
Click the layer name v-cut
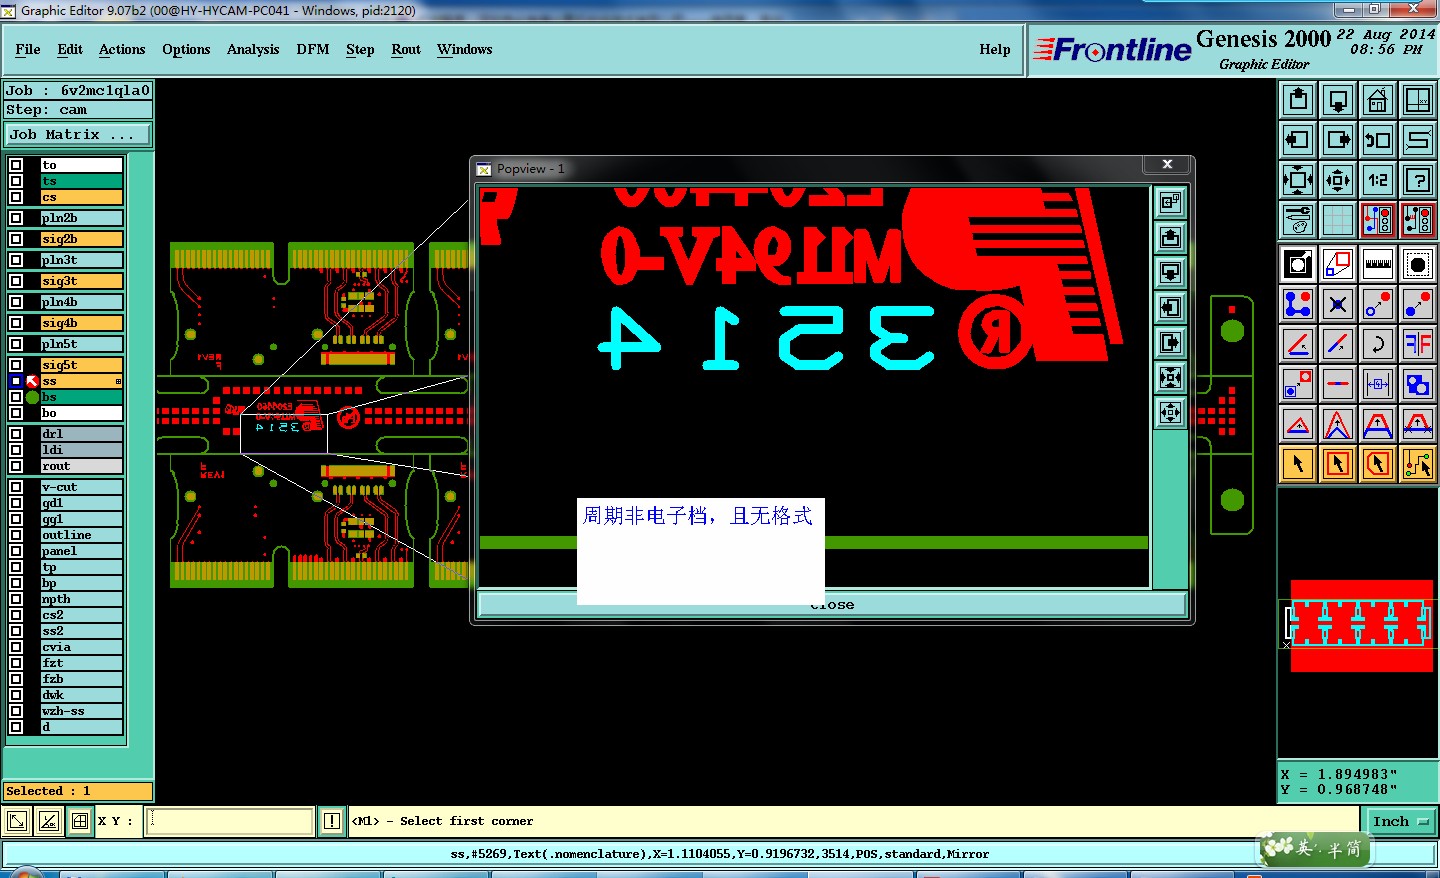(81, 487)
